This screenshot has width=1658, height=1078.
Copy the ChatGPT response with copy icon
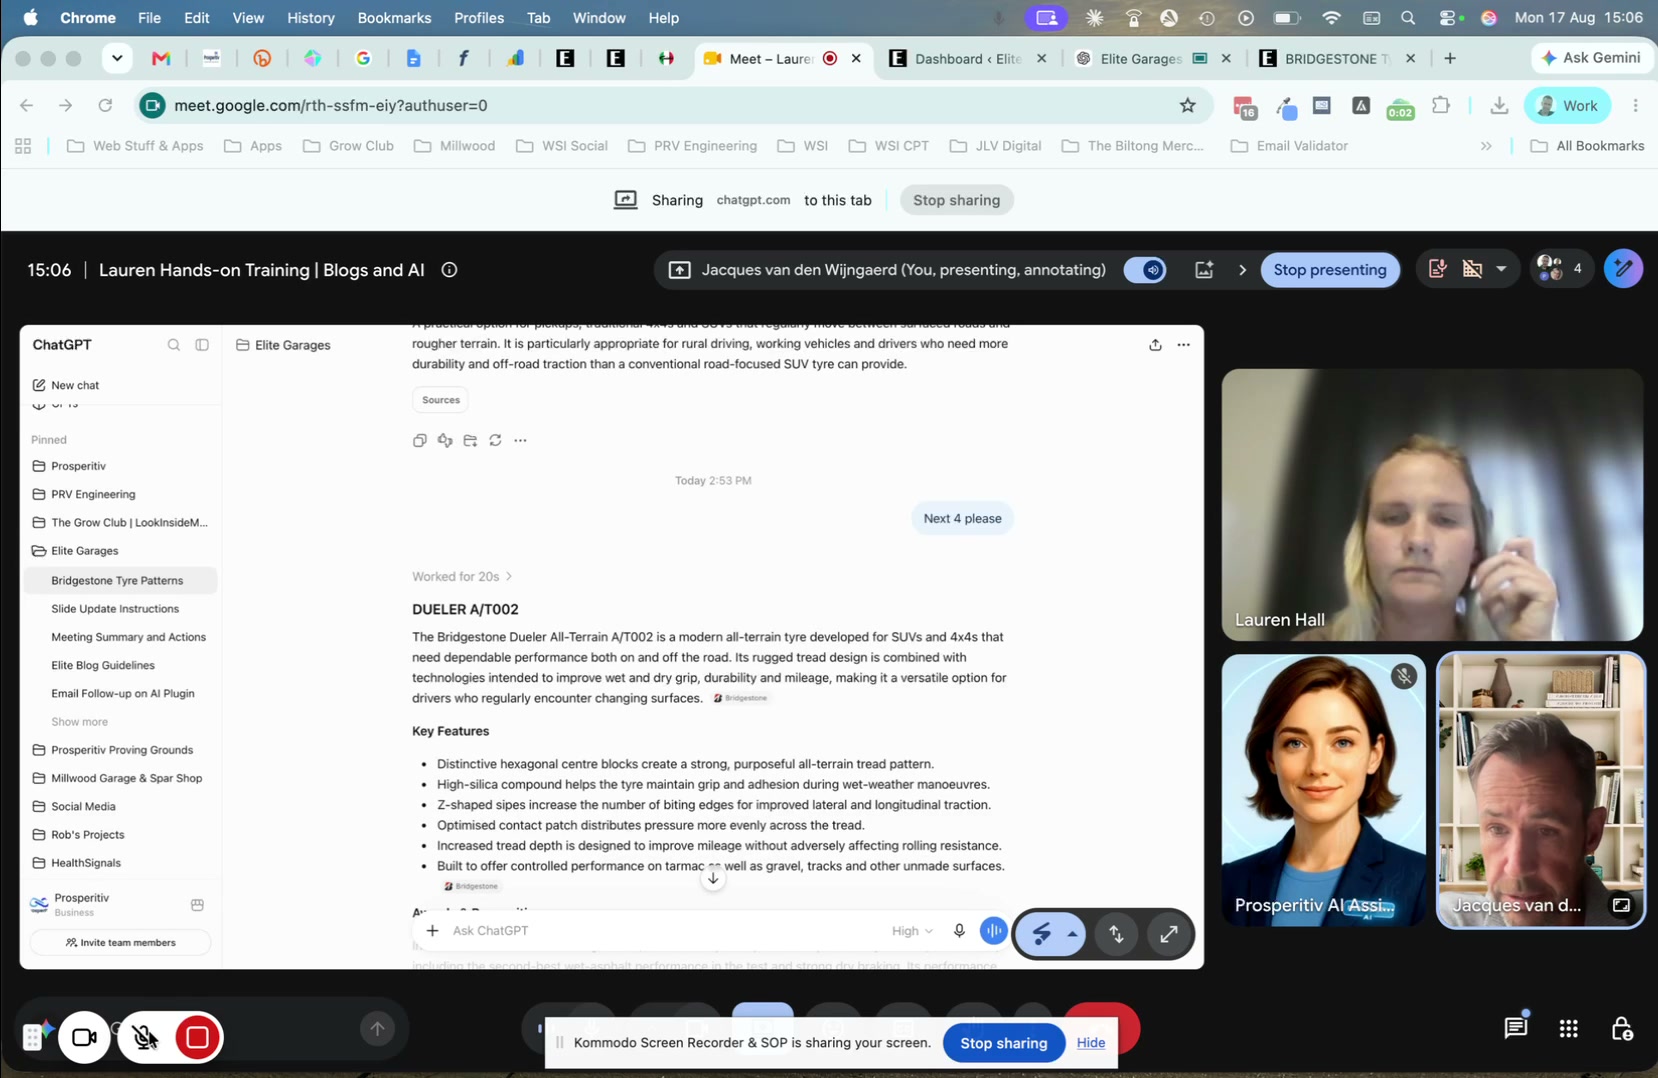click(420, 440)
